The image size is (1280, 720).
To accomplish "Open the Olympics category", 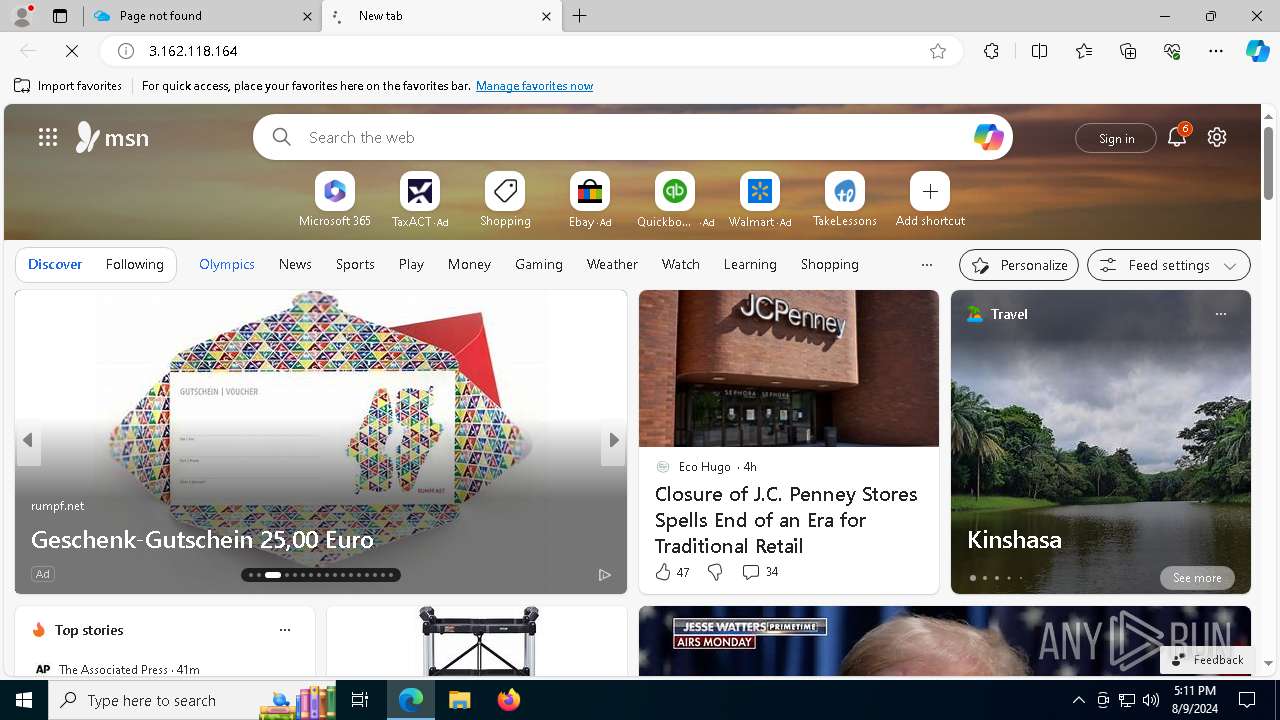I will coord(227,264).
